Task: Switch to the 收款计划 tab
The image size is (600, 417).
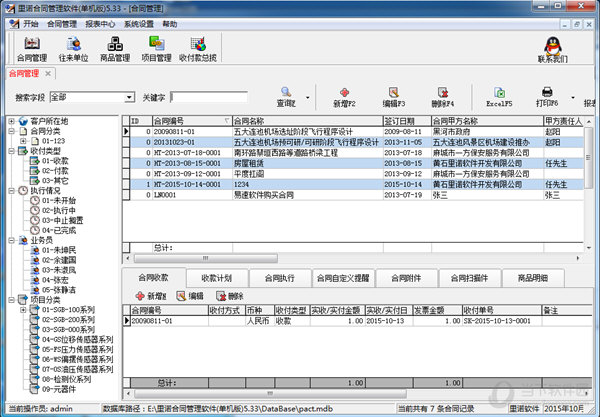Action: pyautogui.click(x=216, y=277)
